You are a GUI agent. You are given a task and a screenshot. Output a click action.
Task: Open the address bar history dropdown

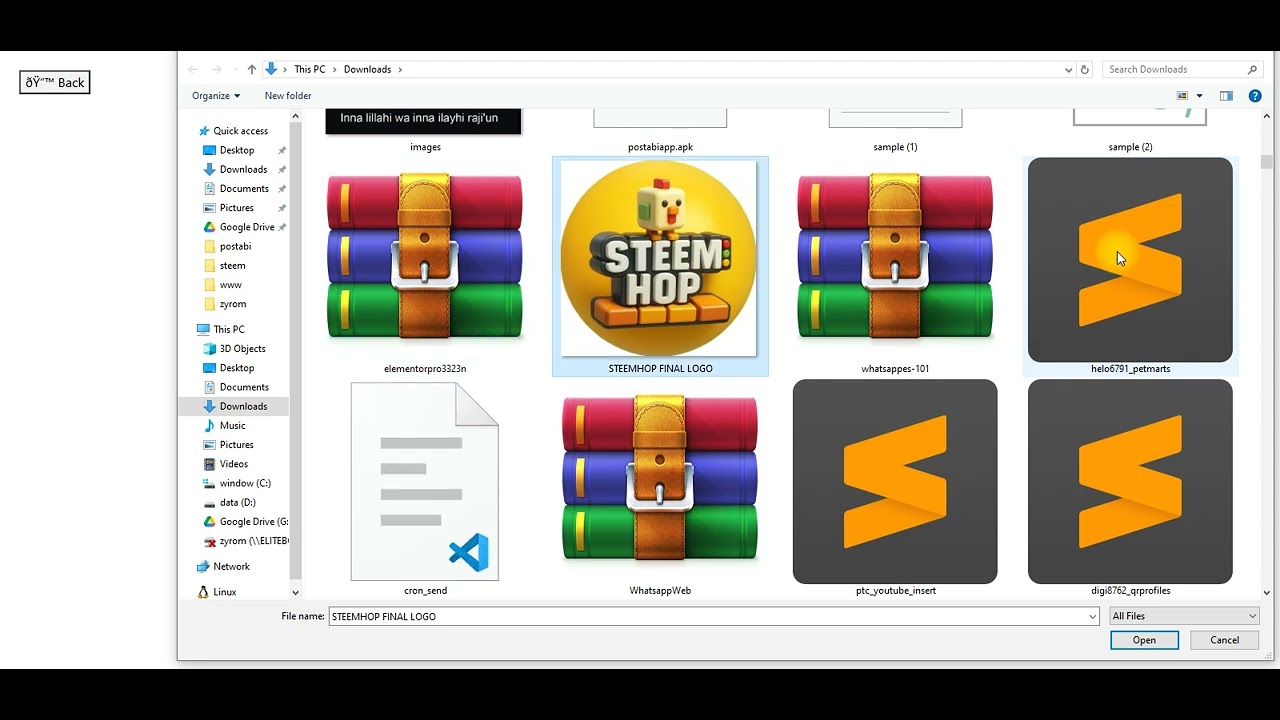(x=1068, y=70)
